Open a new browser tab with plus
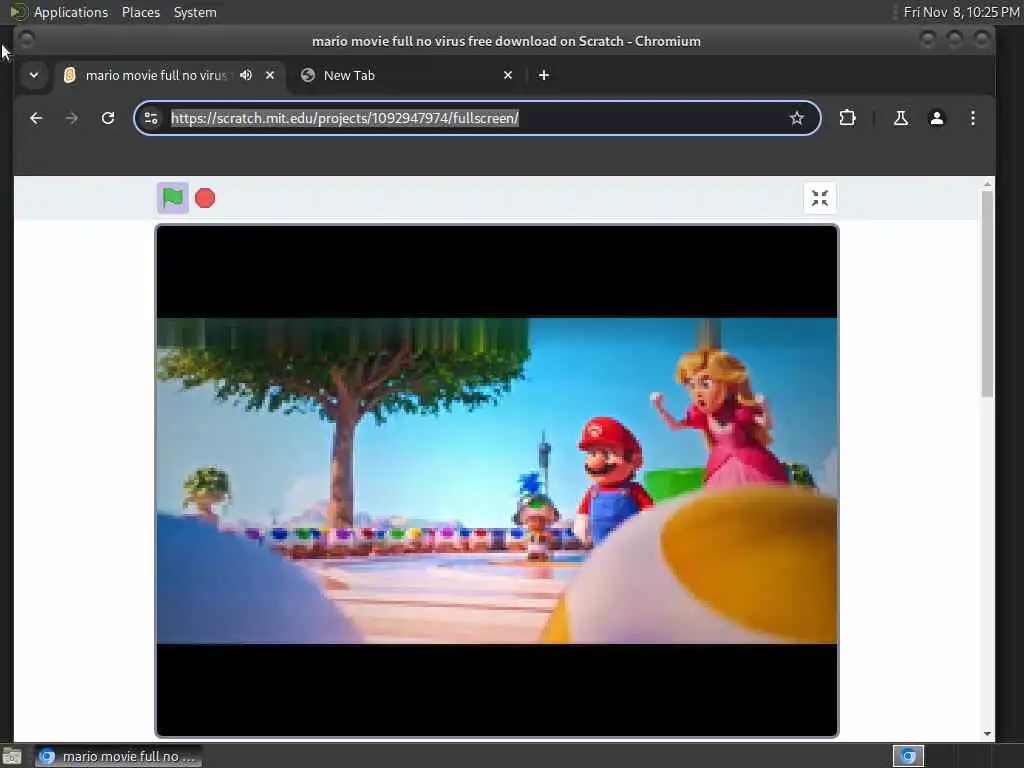This screenshot has height=768, width=1024. click(x=543, y=75)
